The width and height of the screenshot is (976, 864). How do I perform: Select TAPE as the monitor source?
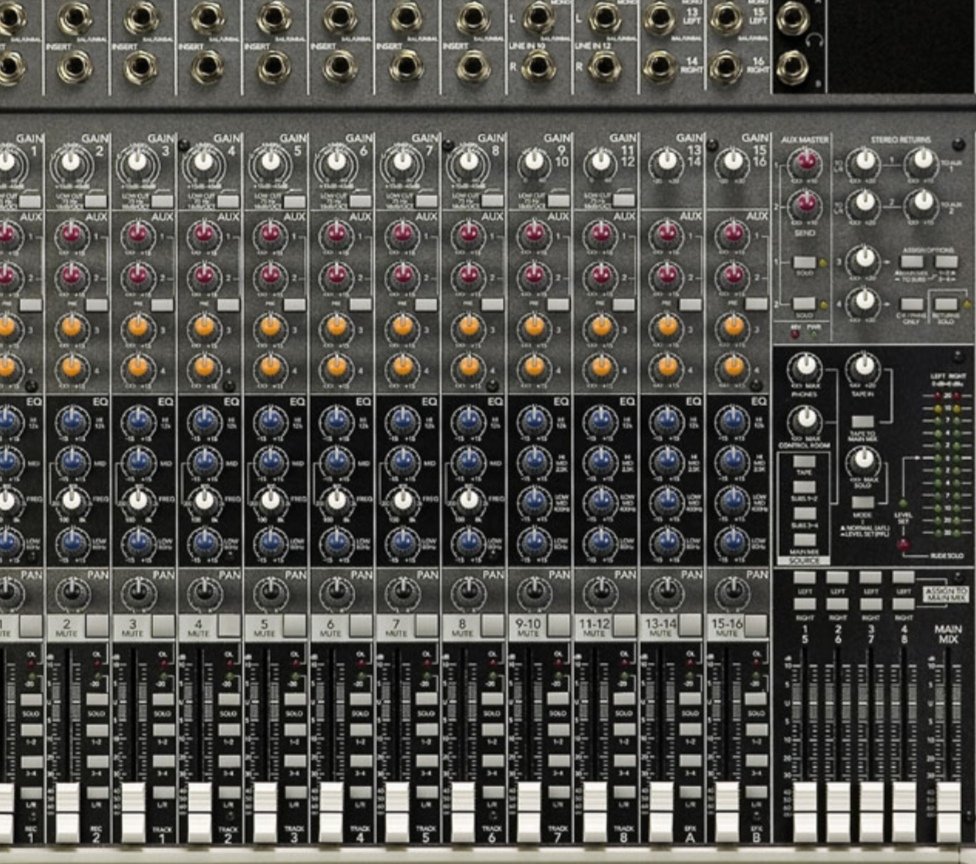tap(804, 462)
